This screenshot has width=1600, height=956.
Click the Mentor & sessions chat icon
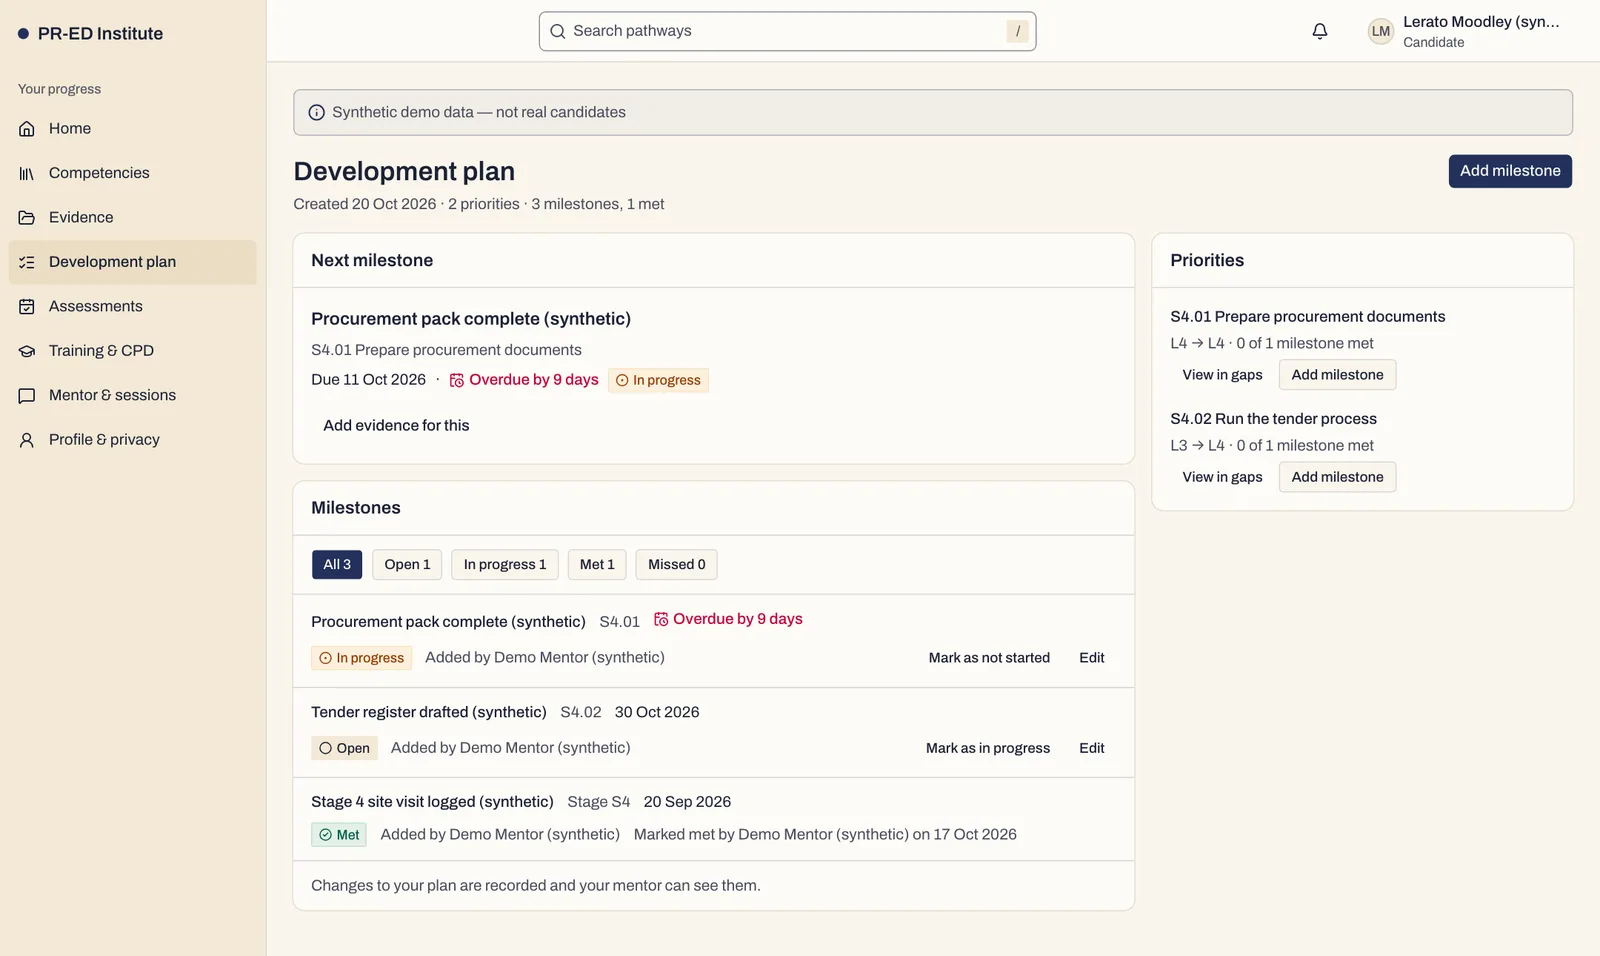click(x=27, y=395)
